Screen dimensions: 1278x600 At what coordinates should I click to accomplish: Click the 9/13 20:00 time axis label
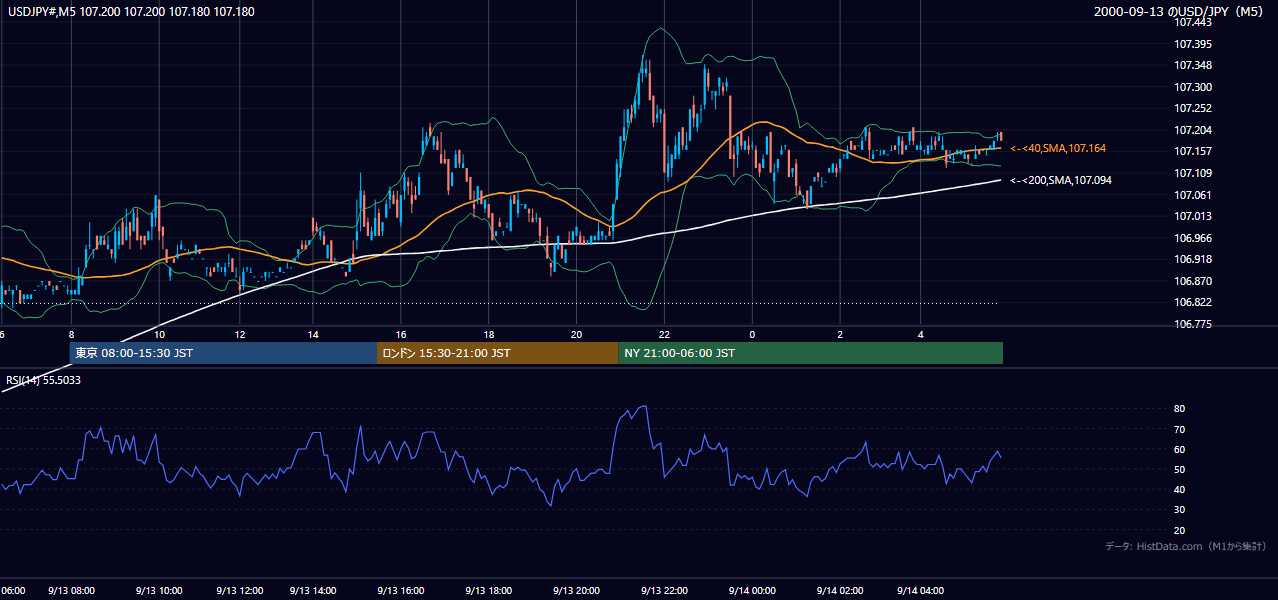click(x=576, y=591)
